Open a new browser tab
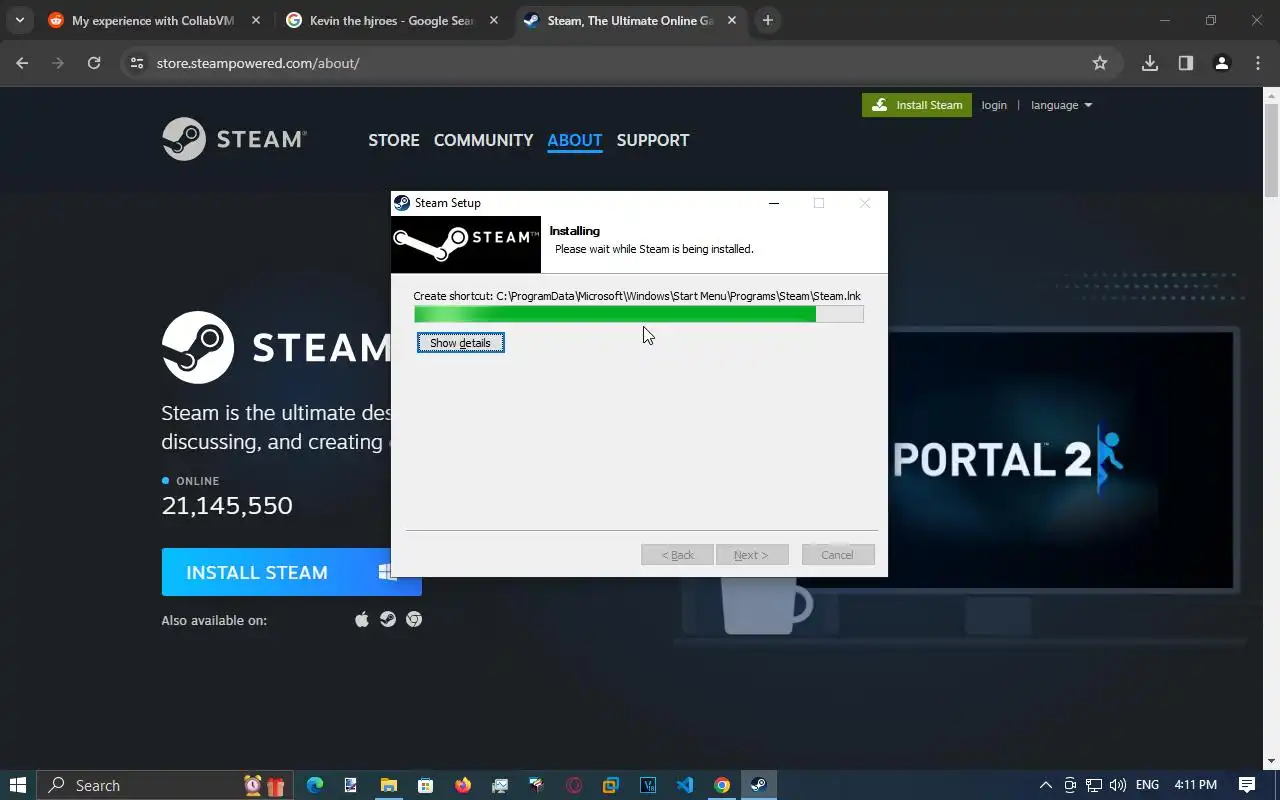 click(x=768, y=20)
